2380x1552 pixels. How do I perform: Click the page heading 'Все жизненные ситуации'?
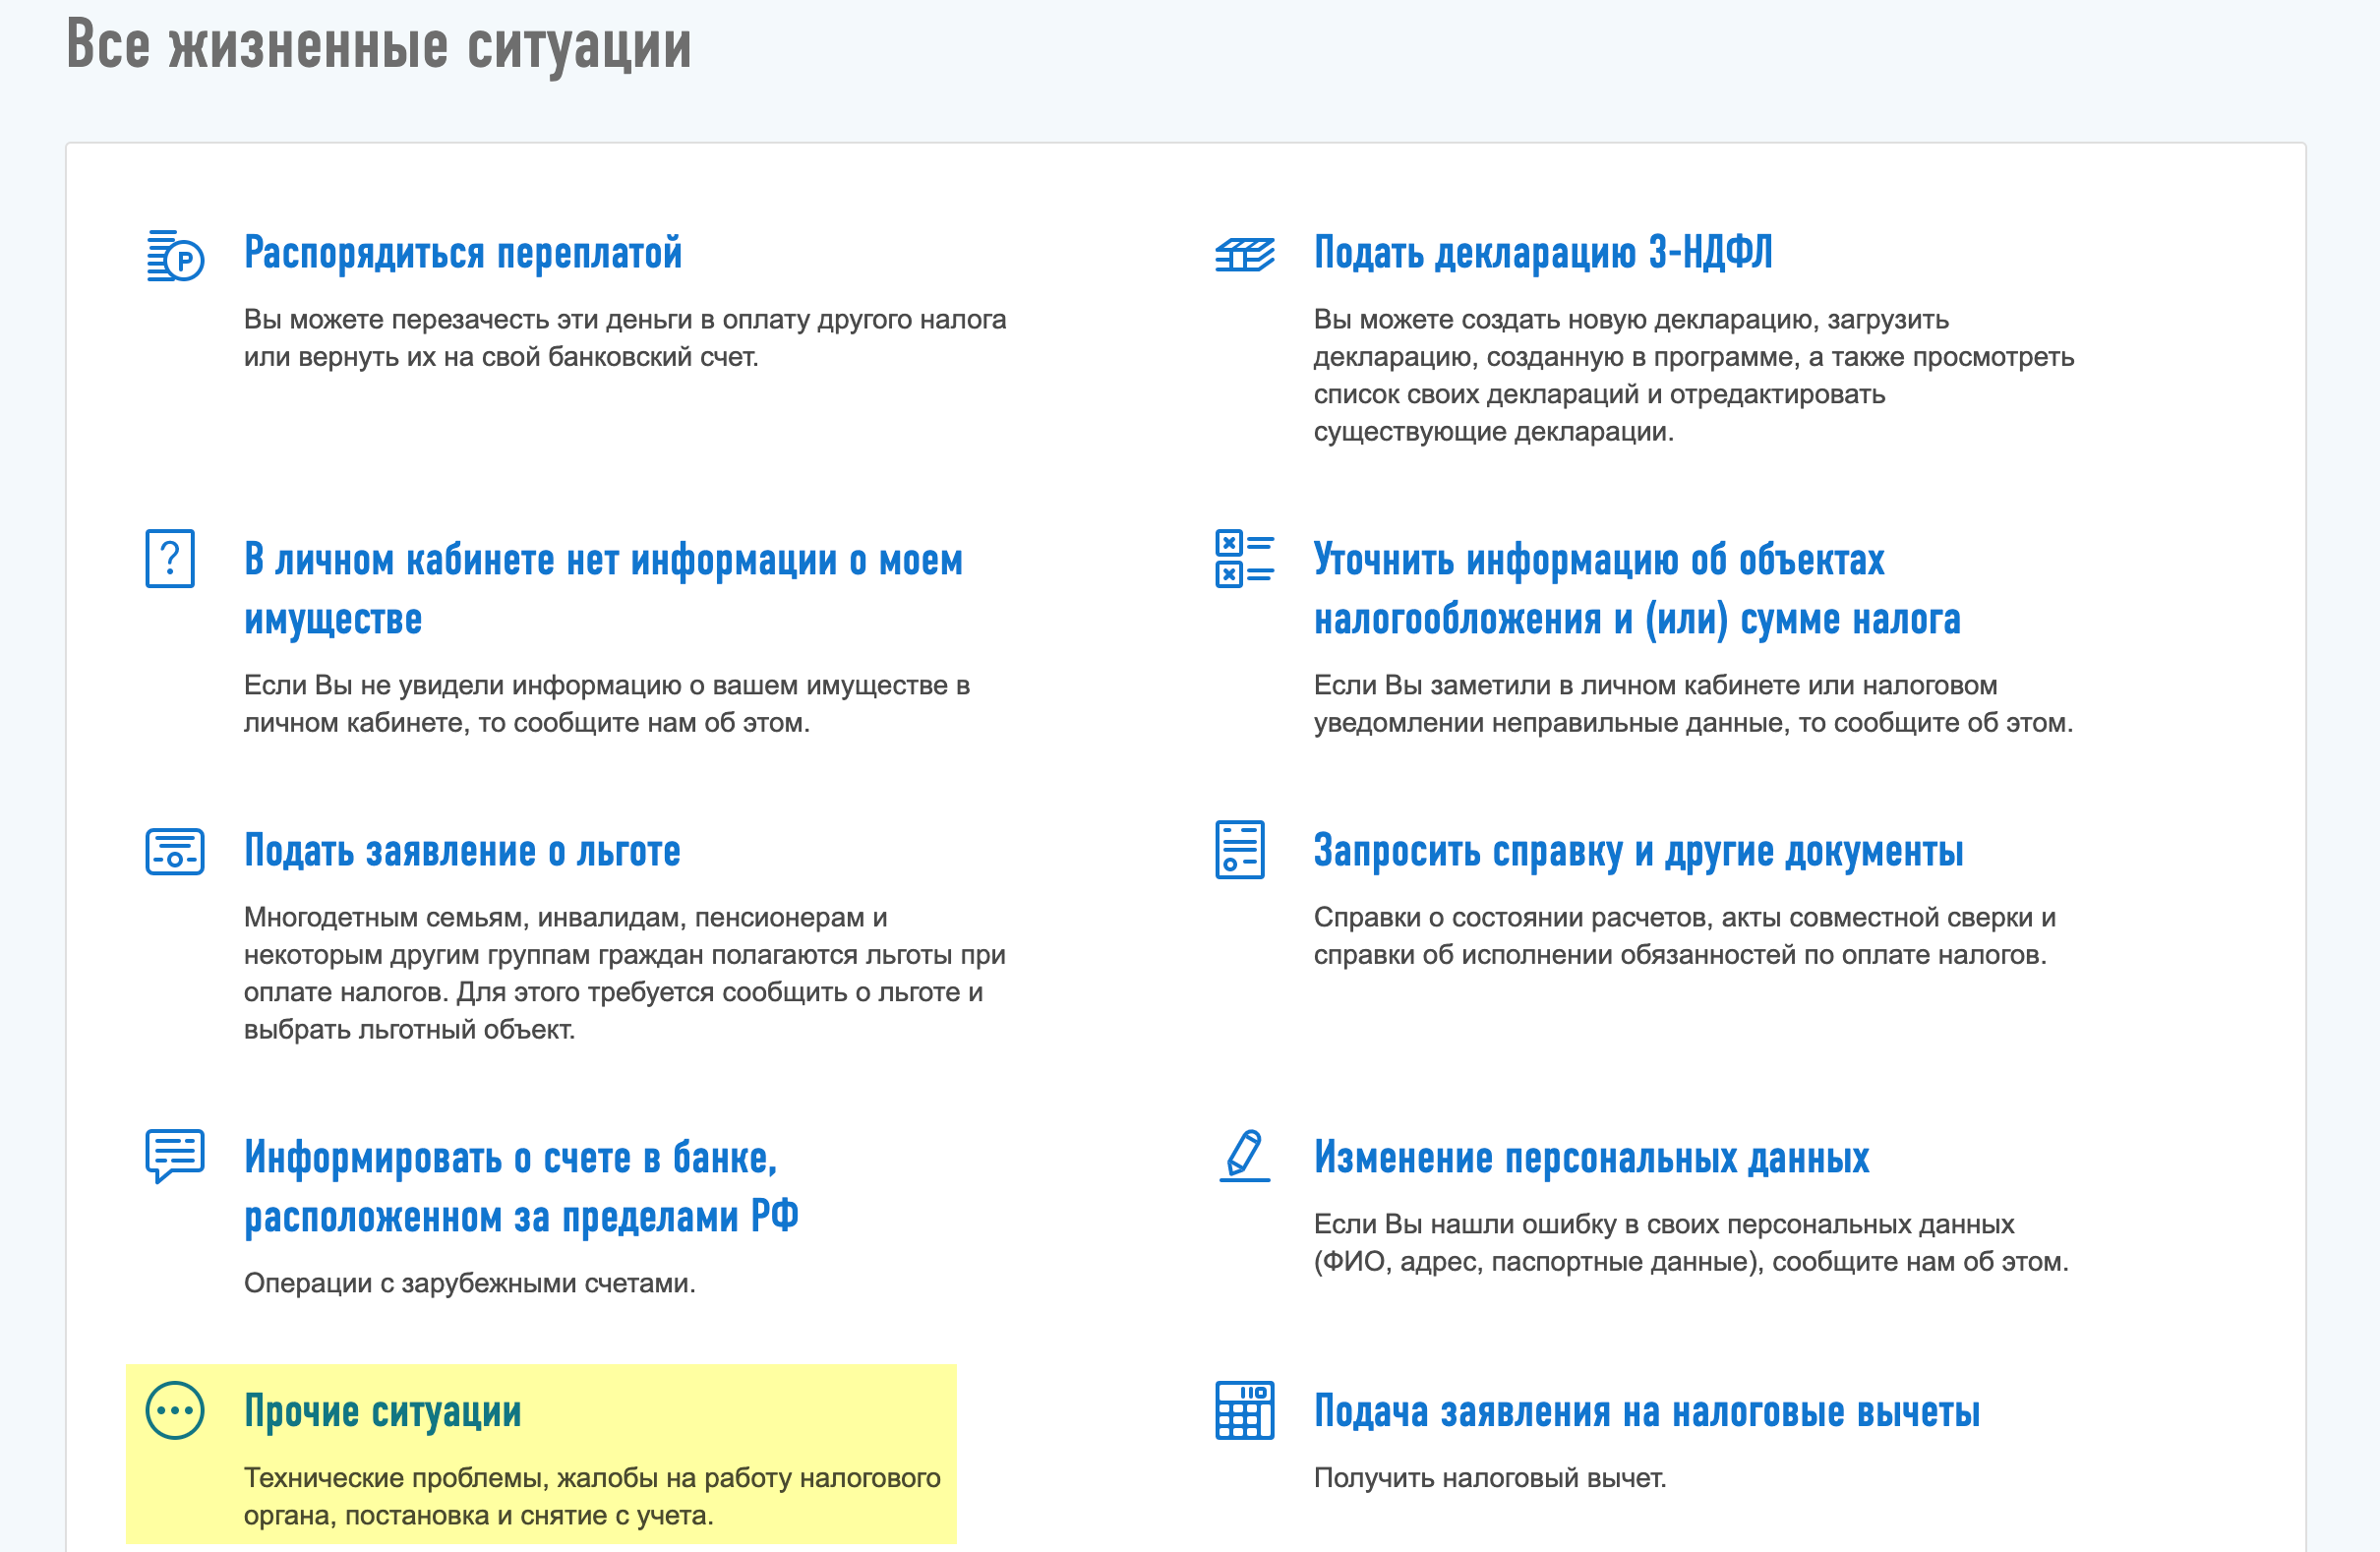tap(379, 45)
